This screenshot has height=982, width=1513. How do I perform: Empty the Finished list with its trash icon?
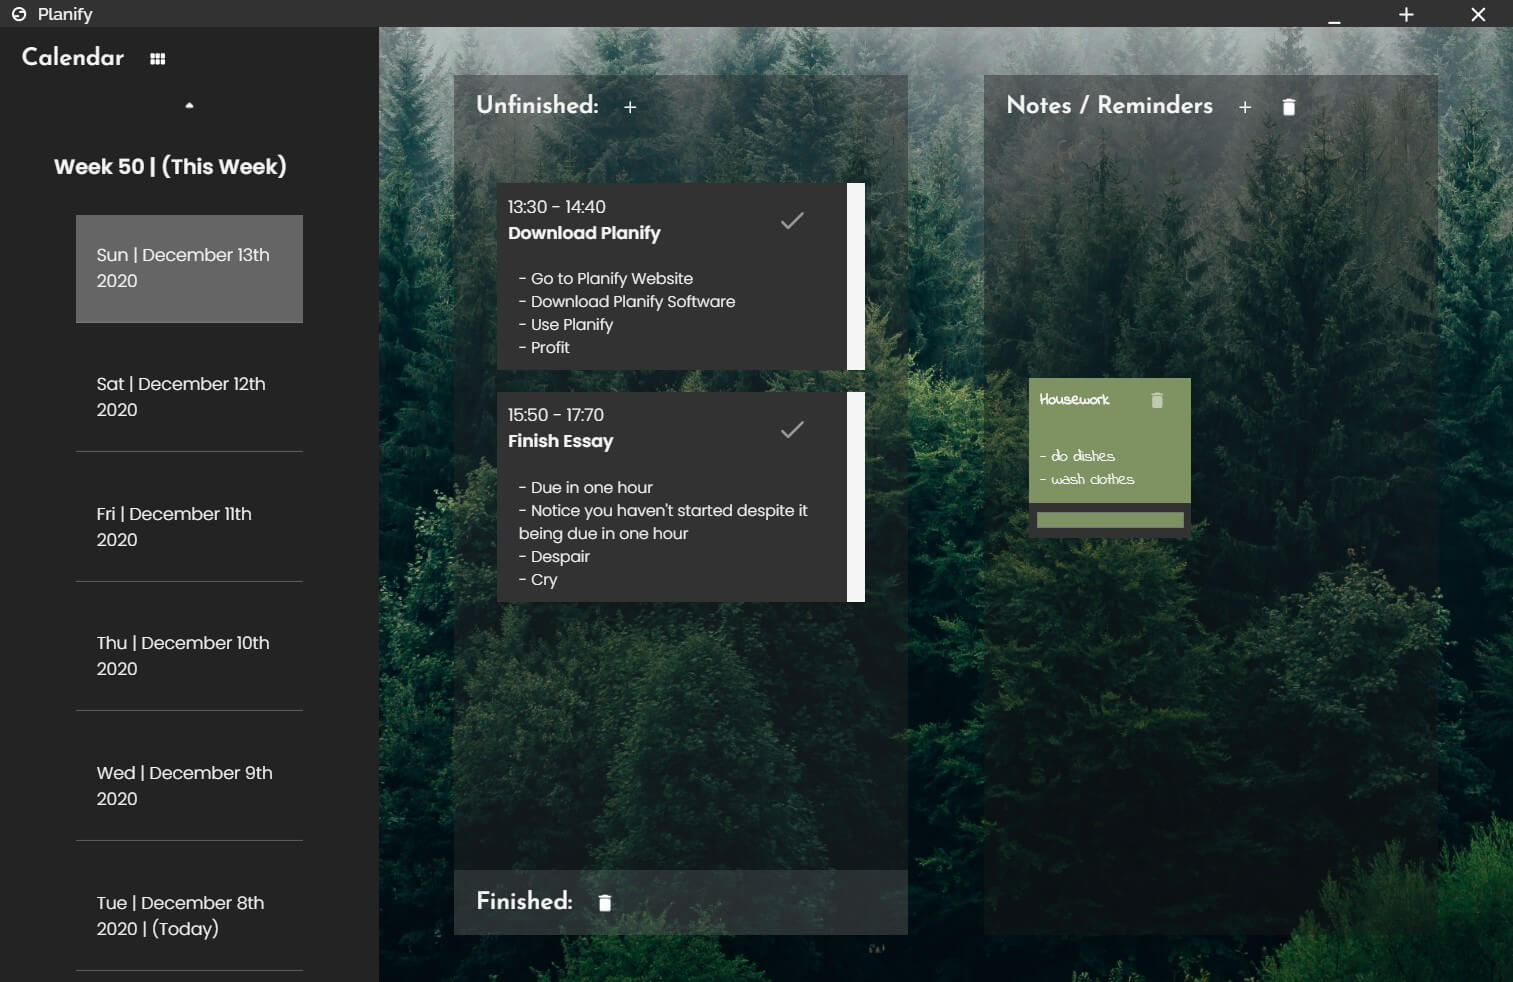605,901
